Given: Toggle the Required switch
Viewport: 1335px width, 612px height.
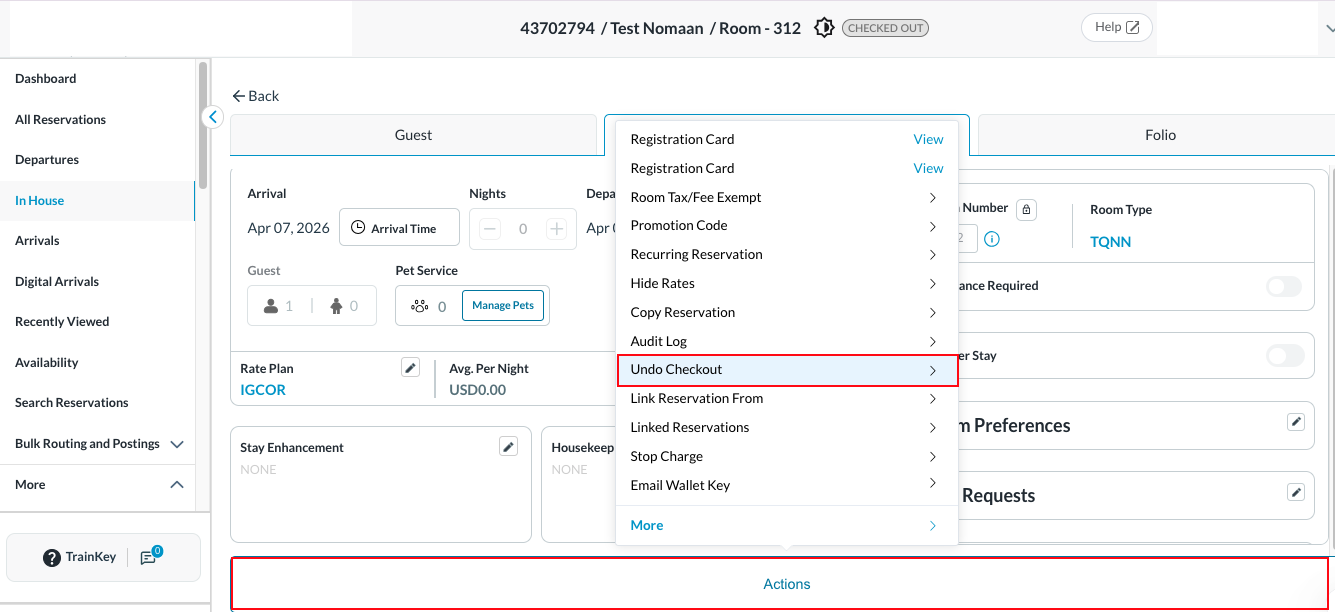Looking at the screenshot, I should pos(1284,287).
